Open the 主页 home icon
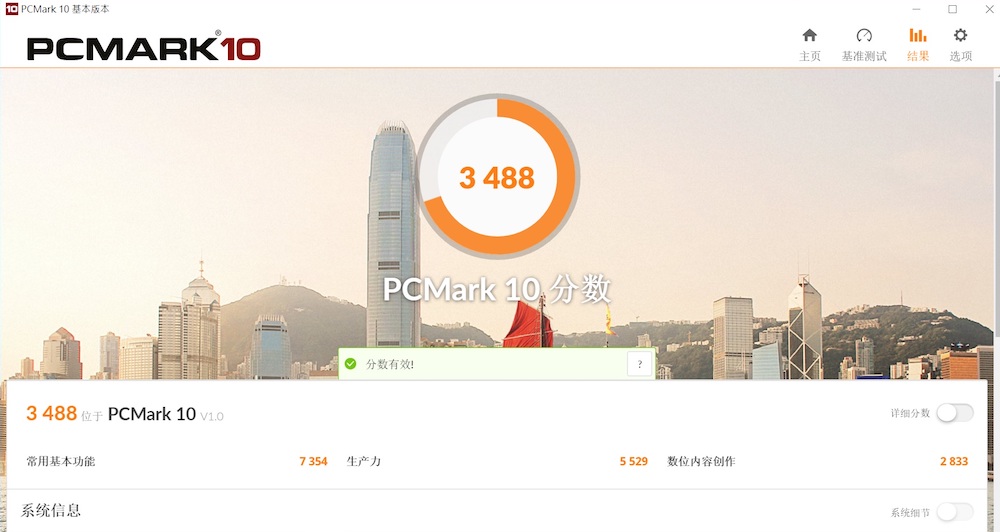The image size is (1000, 532). pyautogui.click(x=809, y=35)
